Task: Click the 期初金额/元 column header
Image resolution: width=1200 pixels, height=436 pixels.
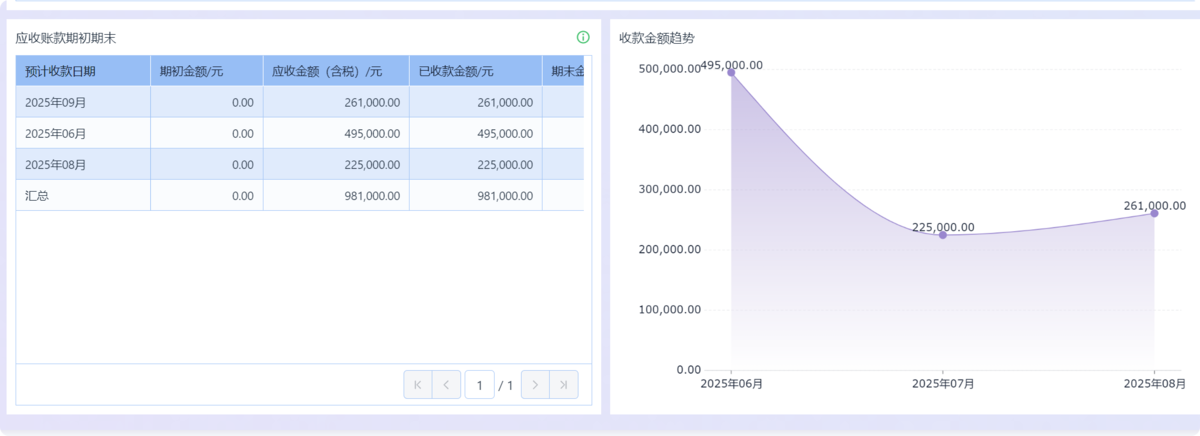Action: [x=207, y=71]
